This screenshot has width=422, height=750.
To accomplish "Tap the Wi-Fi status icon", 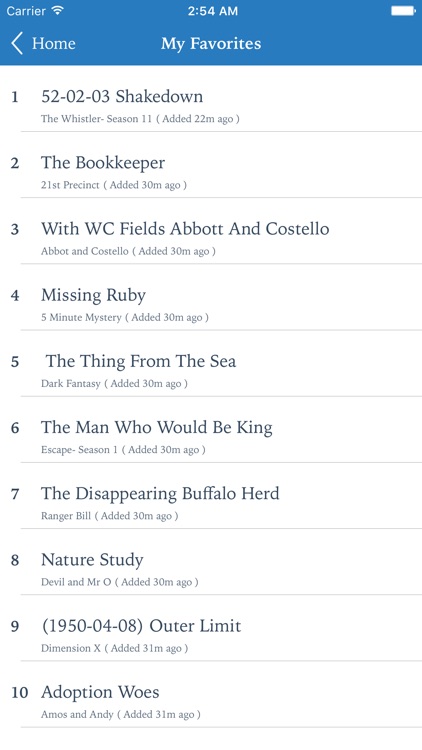I will 58,11.
